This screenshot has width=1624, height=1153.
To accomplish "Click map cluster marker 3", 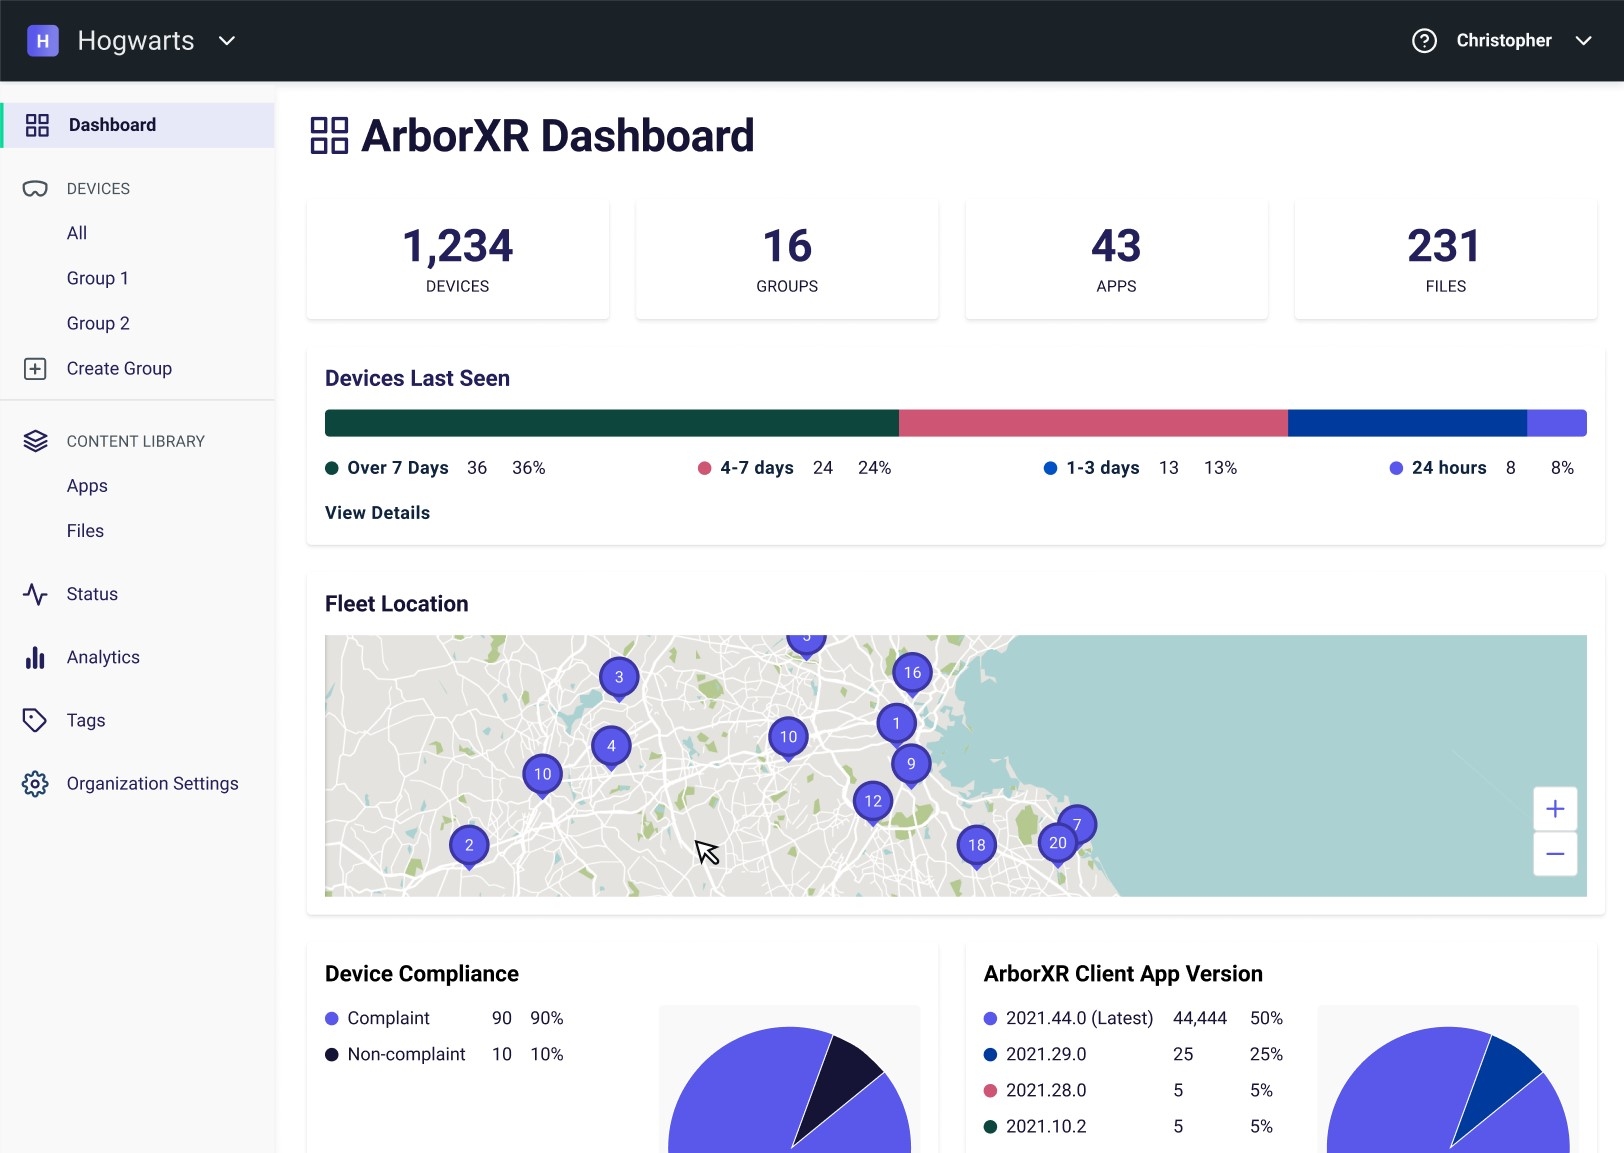I will (x=619, y=678).
